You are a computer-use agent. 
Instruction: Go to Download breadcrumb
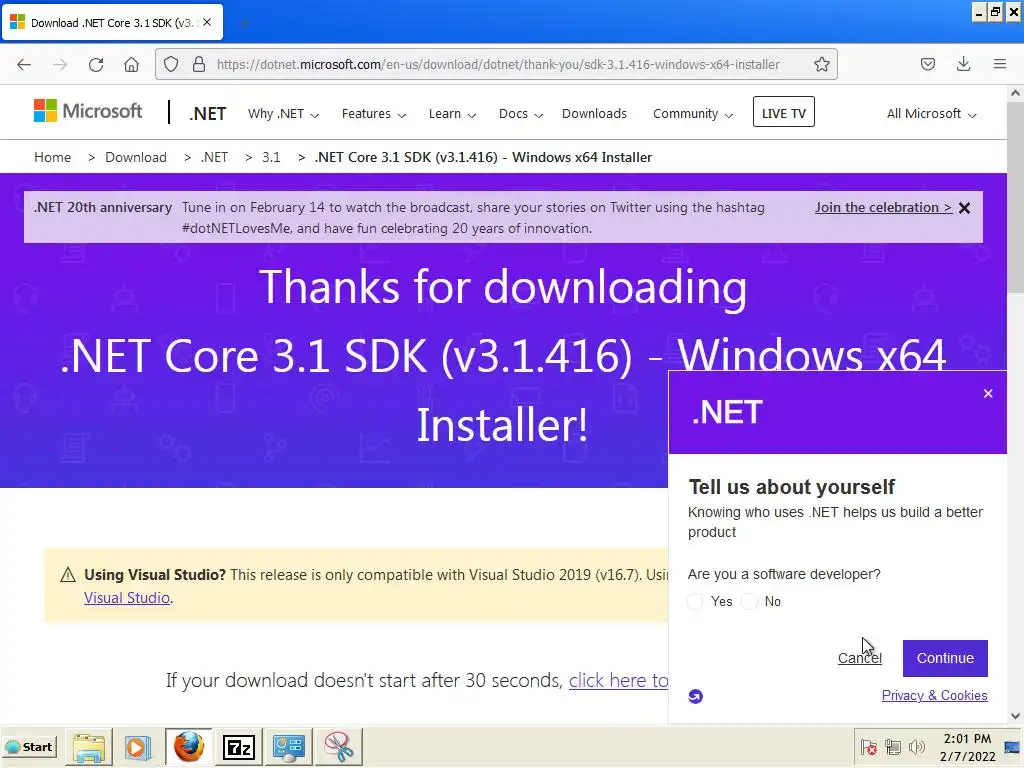(136, 157)
